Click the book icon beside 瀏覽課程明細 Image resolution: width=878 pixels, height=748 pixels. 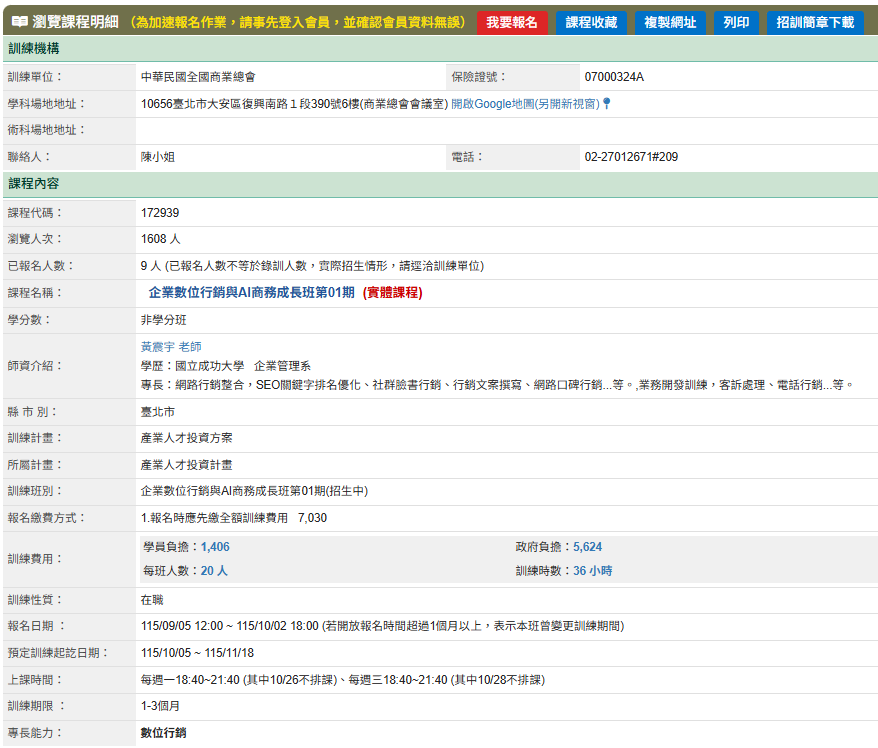coord(20,22)
